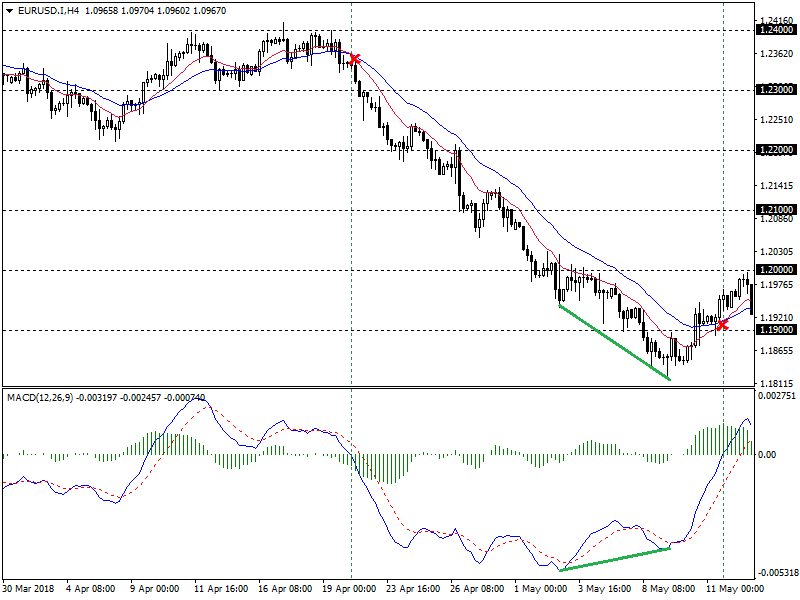Click the 26 Apr 08:00 time label
Viewport: 800px width, 600px height.
477,589
